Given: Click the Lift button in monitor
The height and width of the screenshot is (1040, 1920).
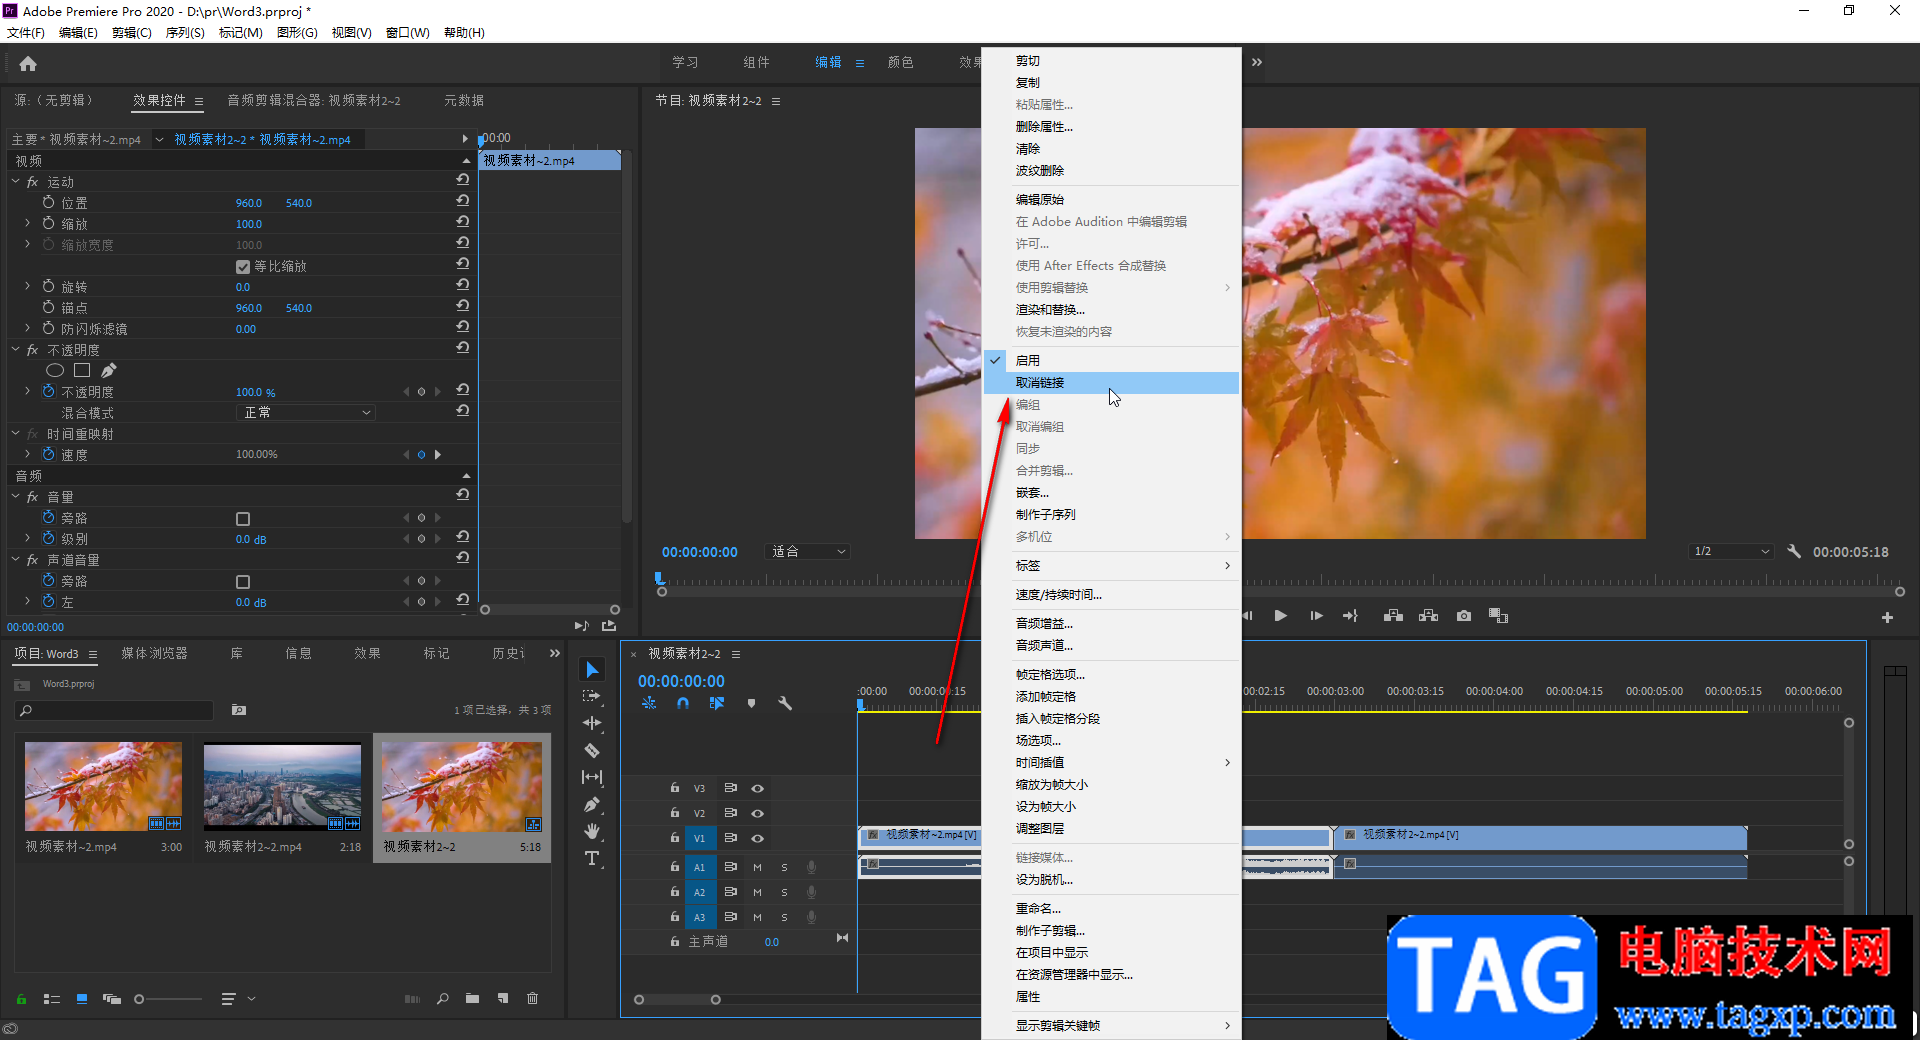Looking at the screenshot, I should pos(1393,616).
